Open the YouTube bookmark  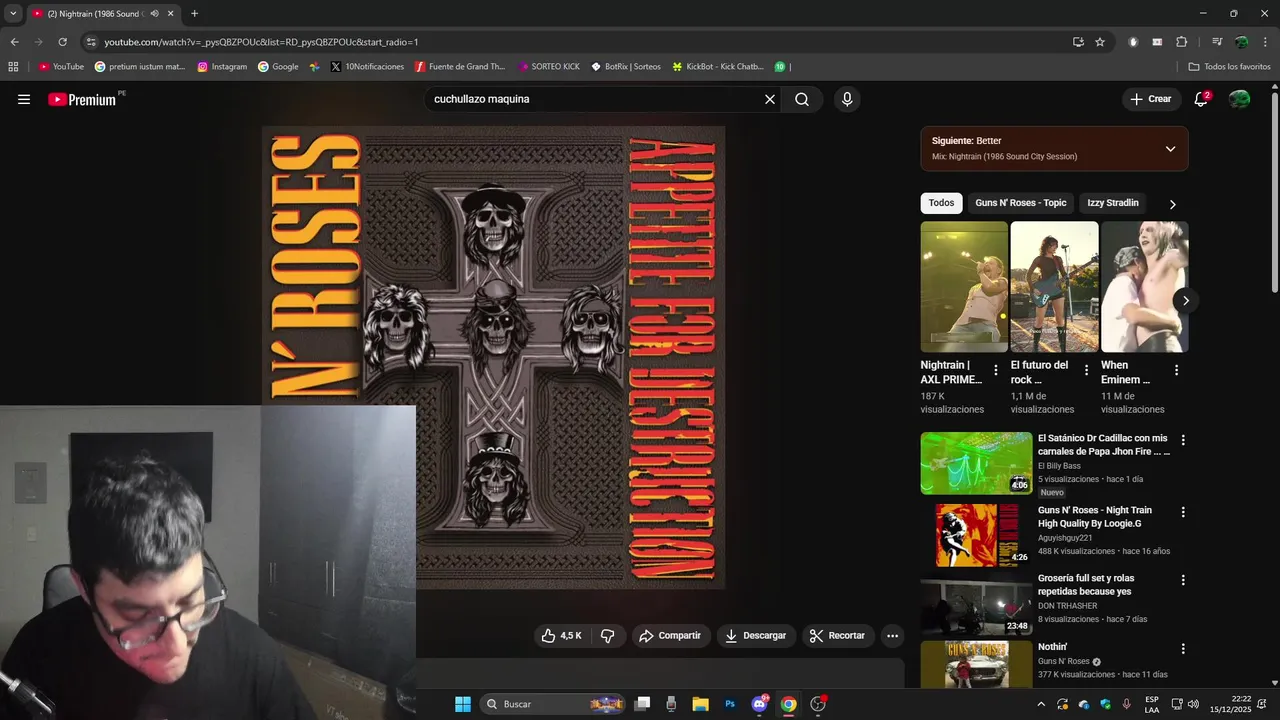pos(61,67)
